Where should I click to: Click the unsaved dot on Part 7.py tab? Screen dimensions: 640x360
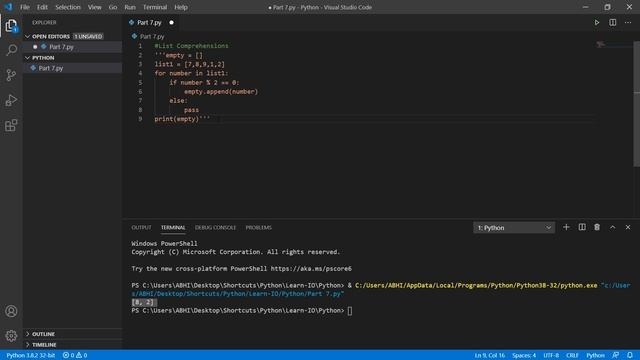click(x=171, y=22)
